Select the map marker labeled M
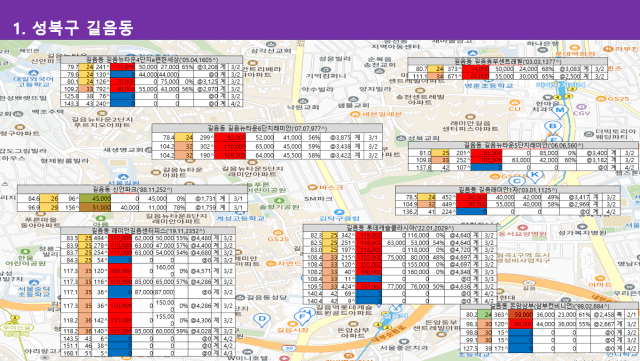 pyautogui.click(x=560, y=110)
